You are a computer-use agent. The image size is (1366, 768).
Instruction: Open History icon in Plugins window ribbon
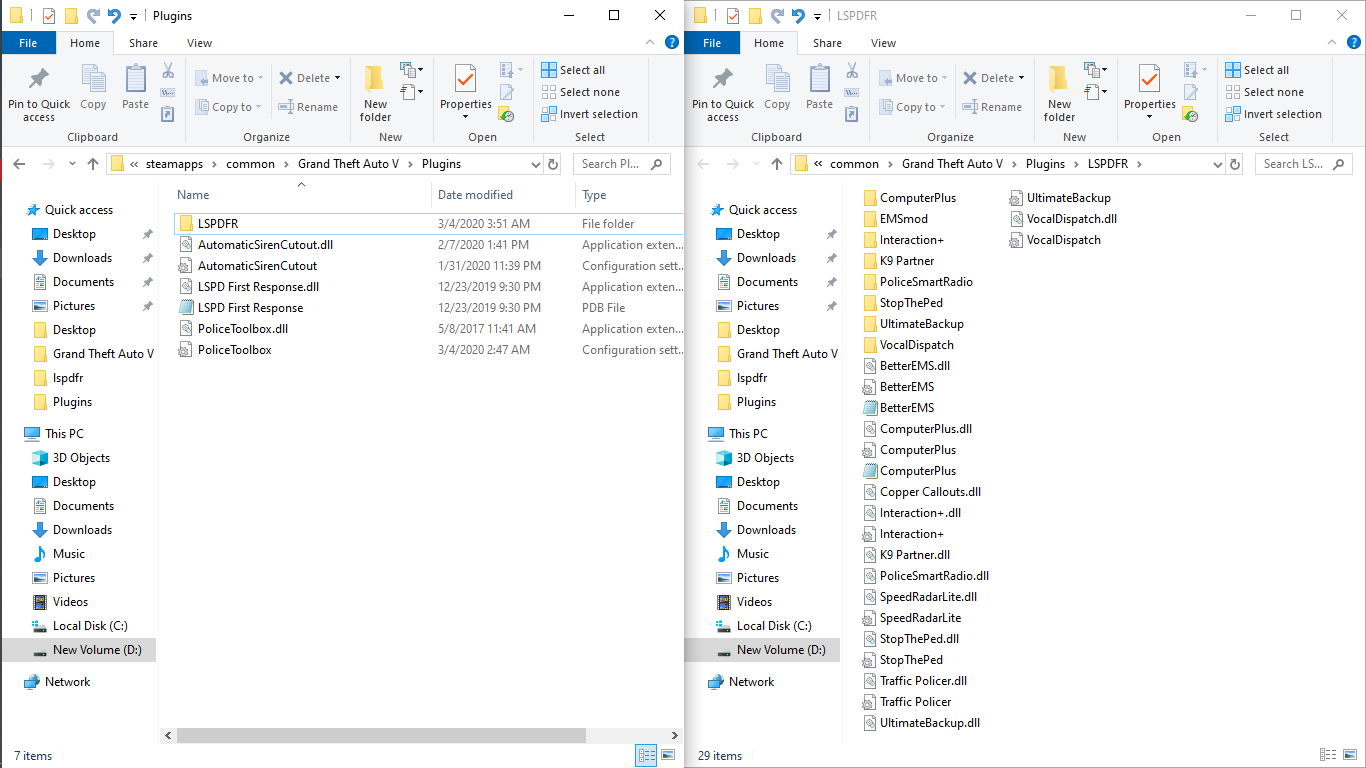pyautogui.click(x=507, y=115)
